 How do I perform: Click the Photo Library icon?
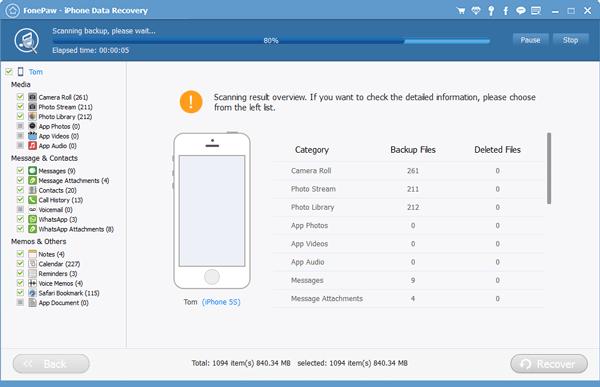pyautogui.click(x=33, y=116)
